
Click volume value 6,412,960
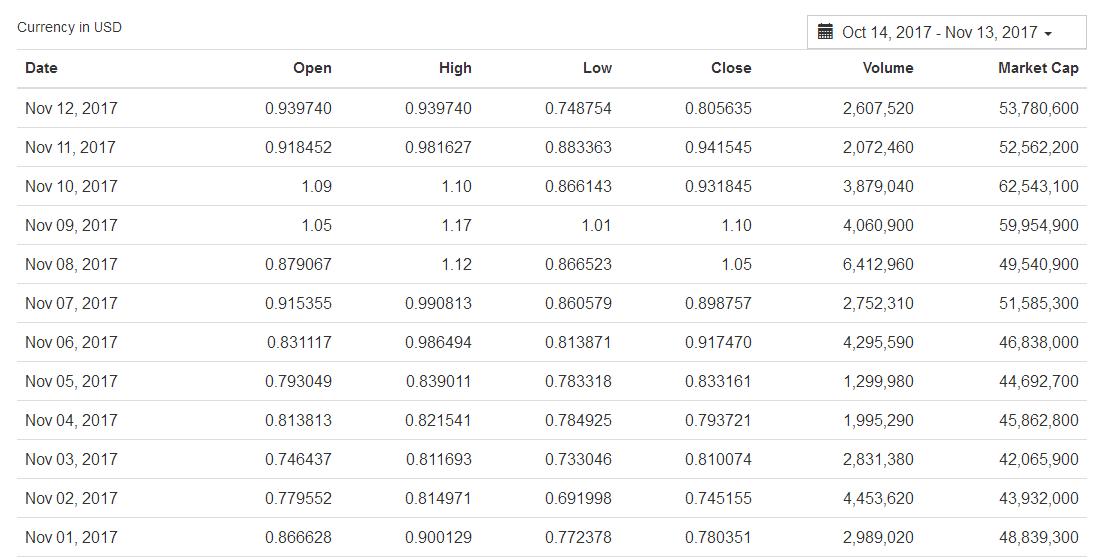878,264
